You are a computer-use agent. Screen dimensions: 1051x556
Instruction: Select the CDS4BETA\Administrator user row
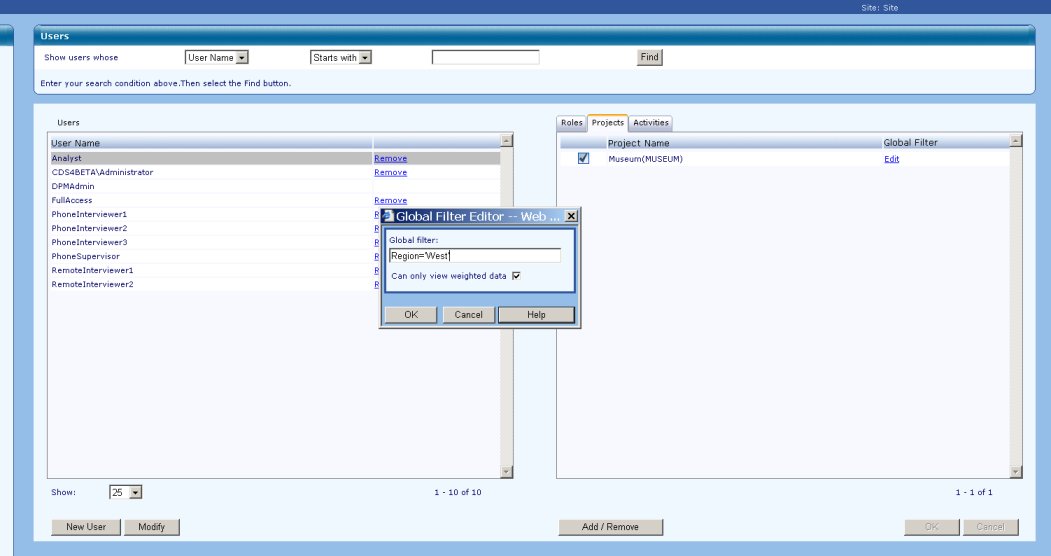pos(275,173)
